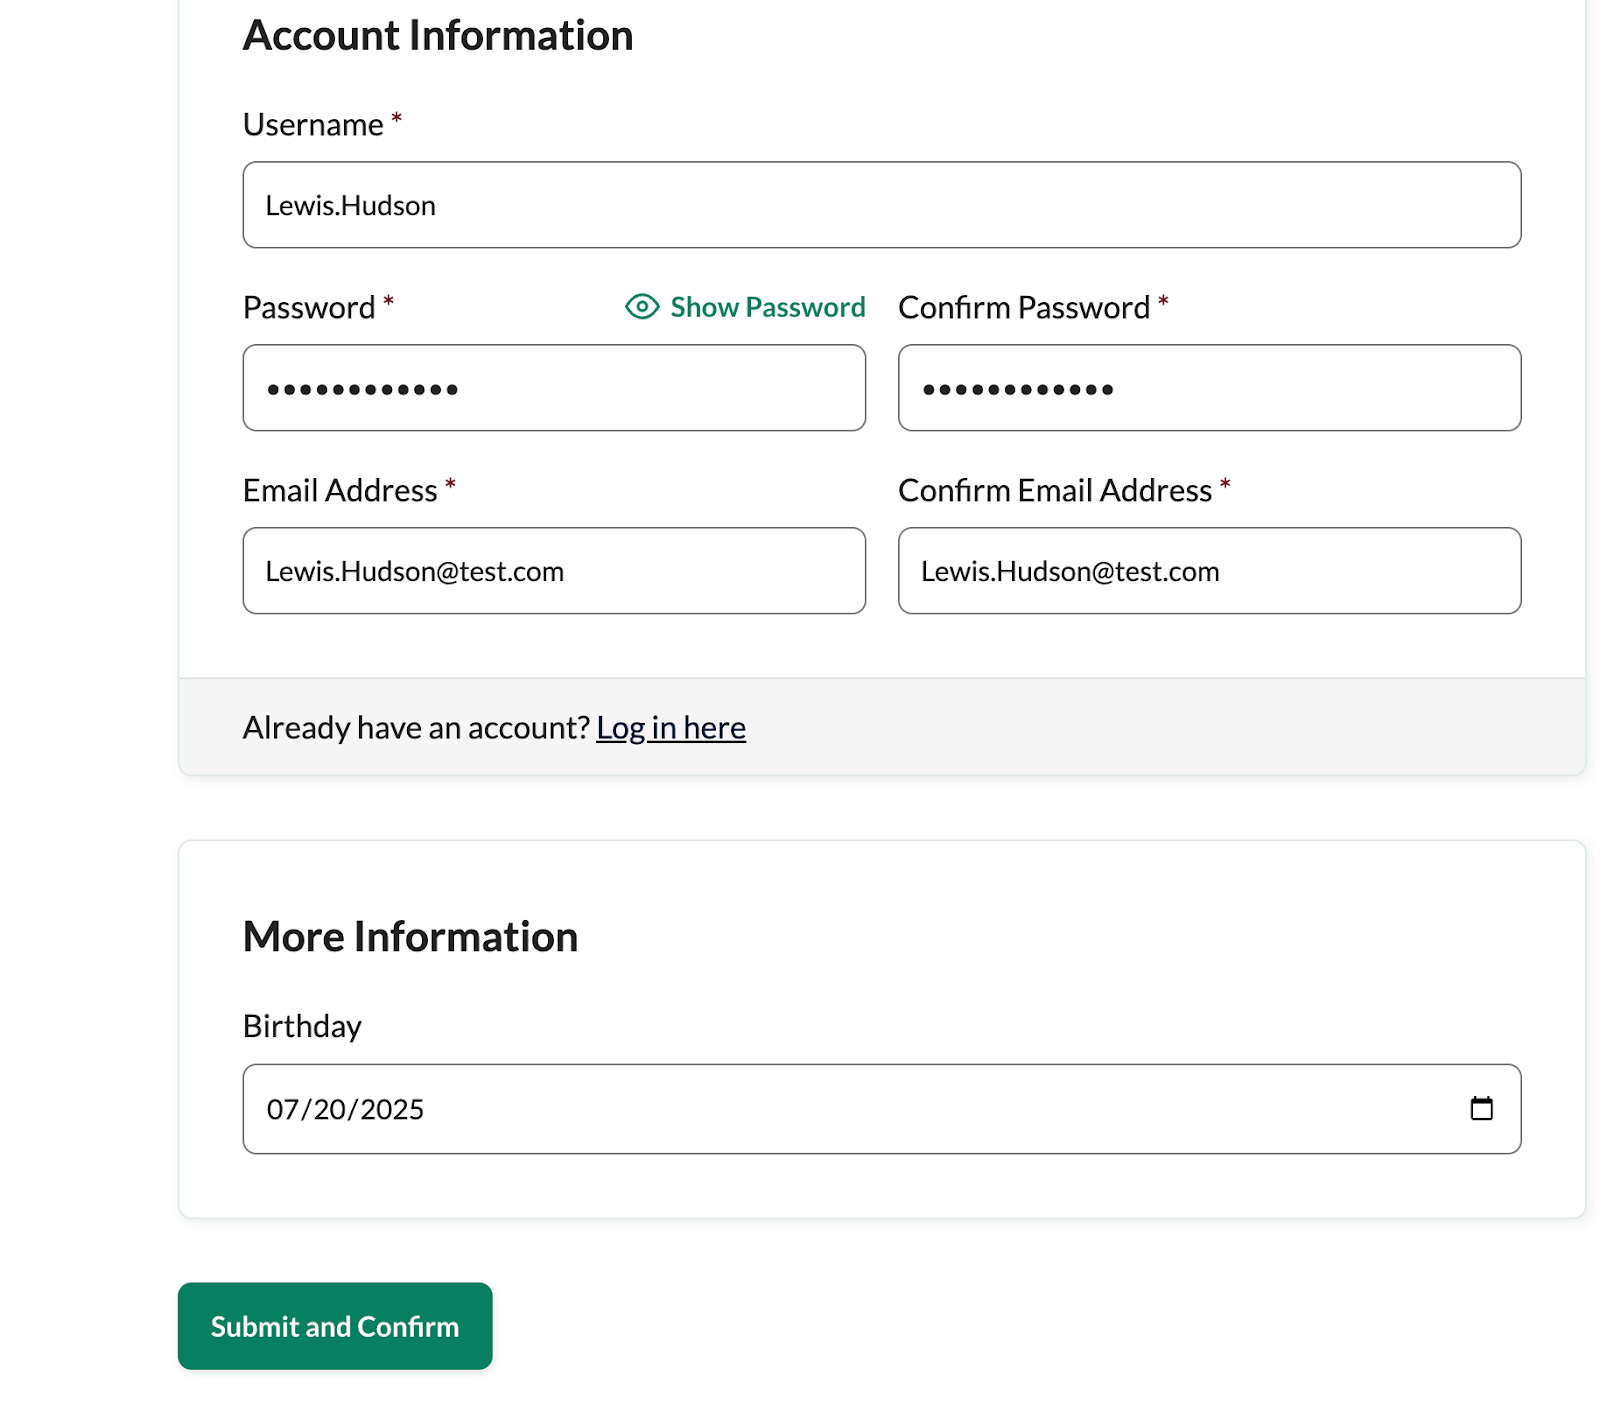Follow the Log in here link

click(671, 728)
